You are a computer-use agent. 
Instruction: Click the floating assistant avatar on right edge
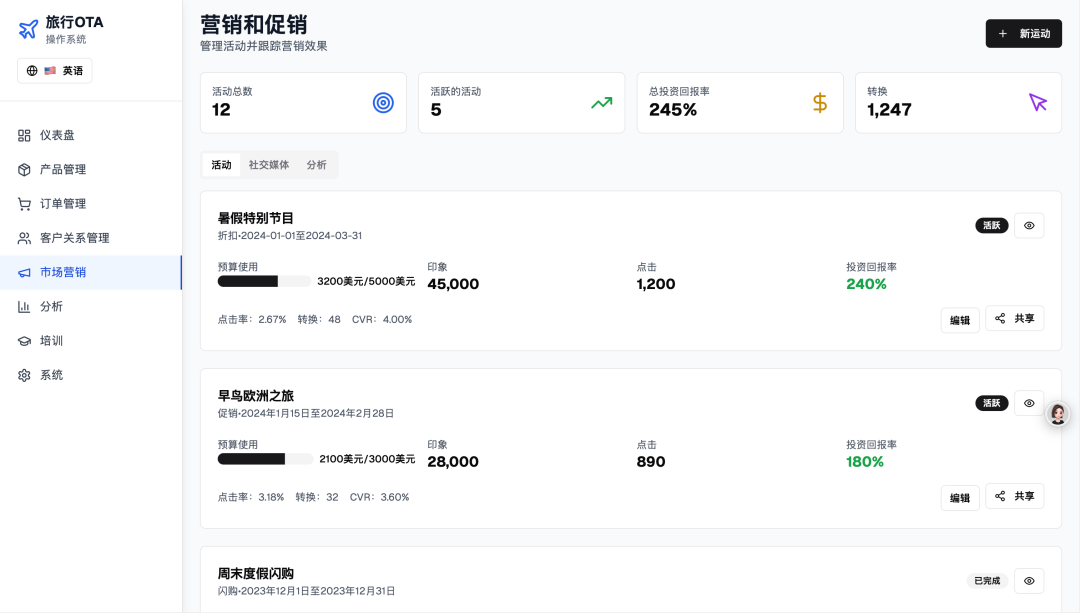coord(1058,414)
